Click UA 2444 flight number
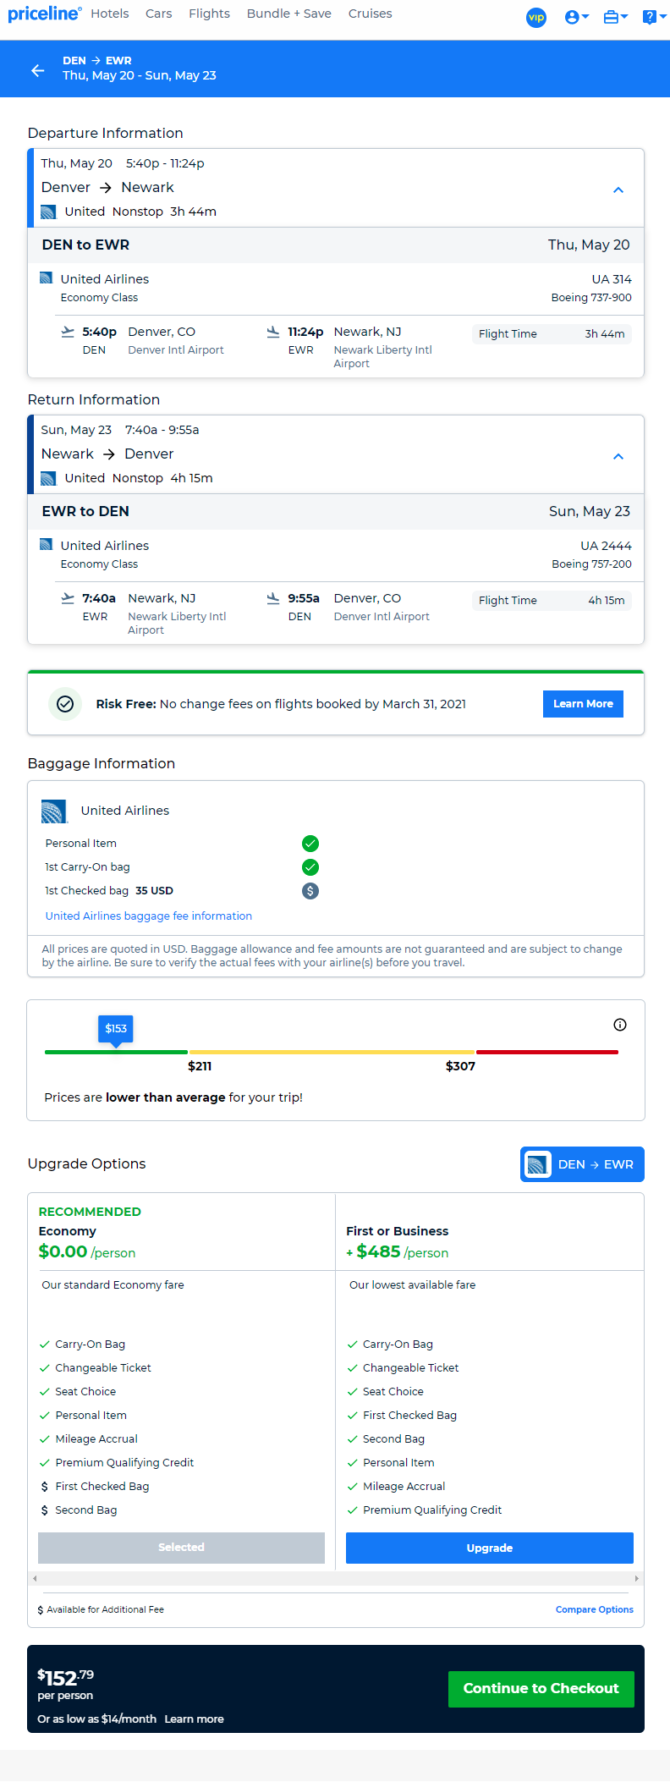Screen dimensions: 670x1782 (x=606, y=546)
